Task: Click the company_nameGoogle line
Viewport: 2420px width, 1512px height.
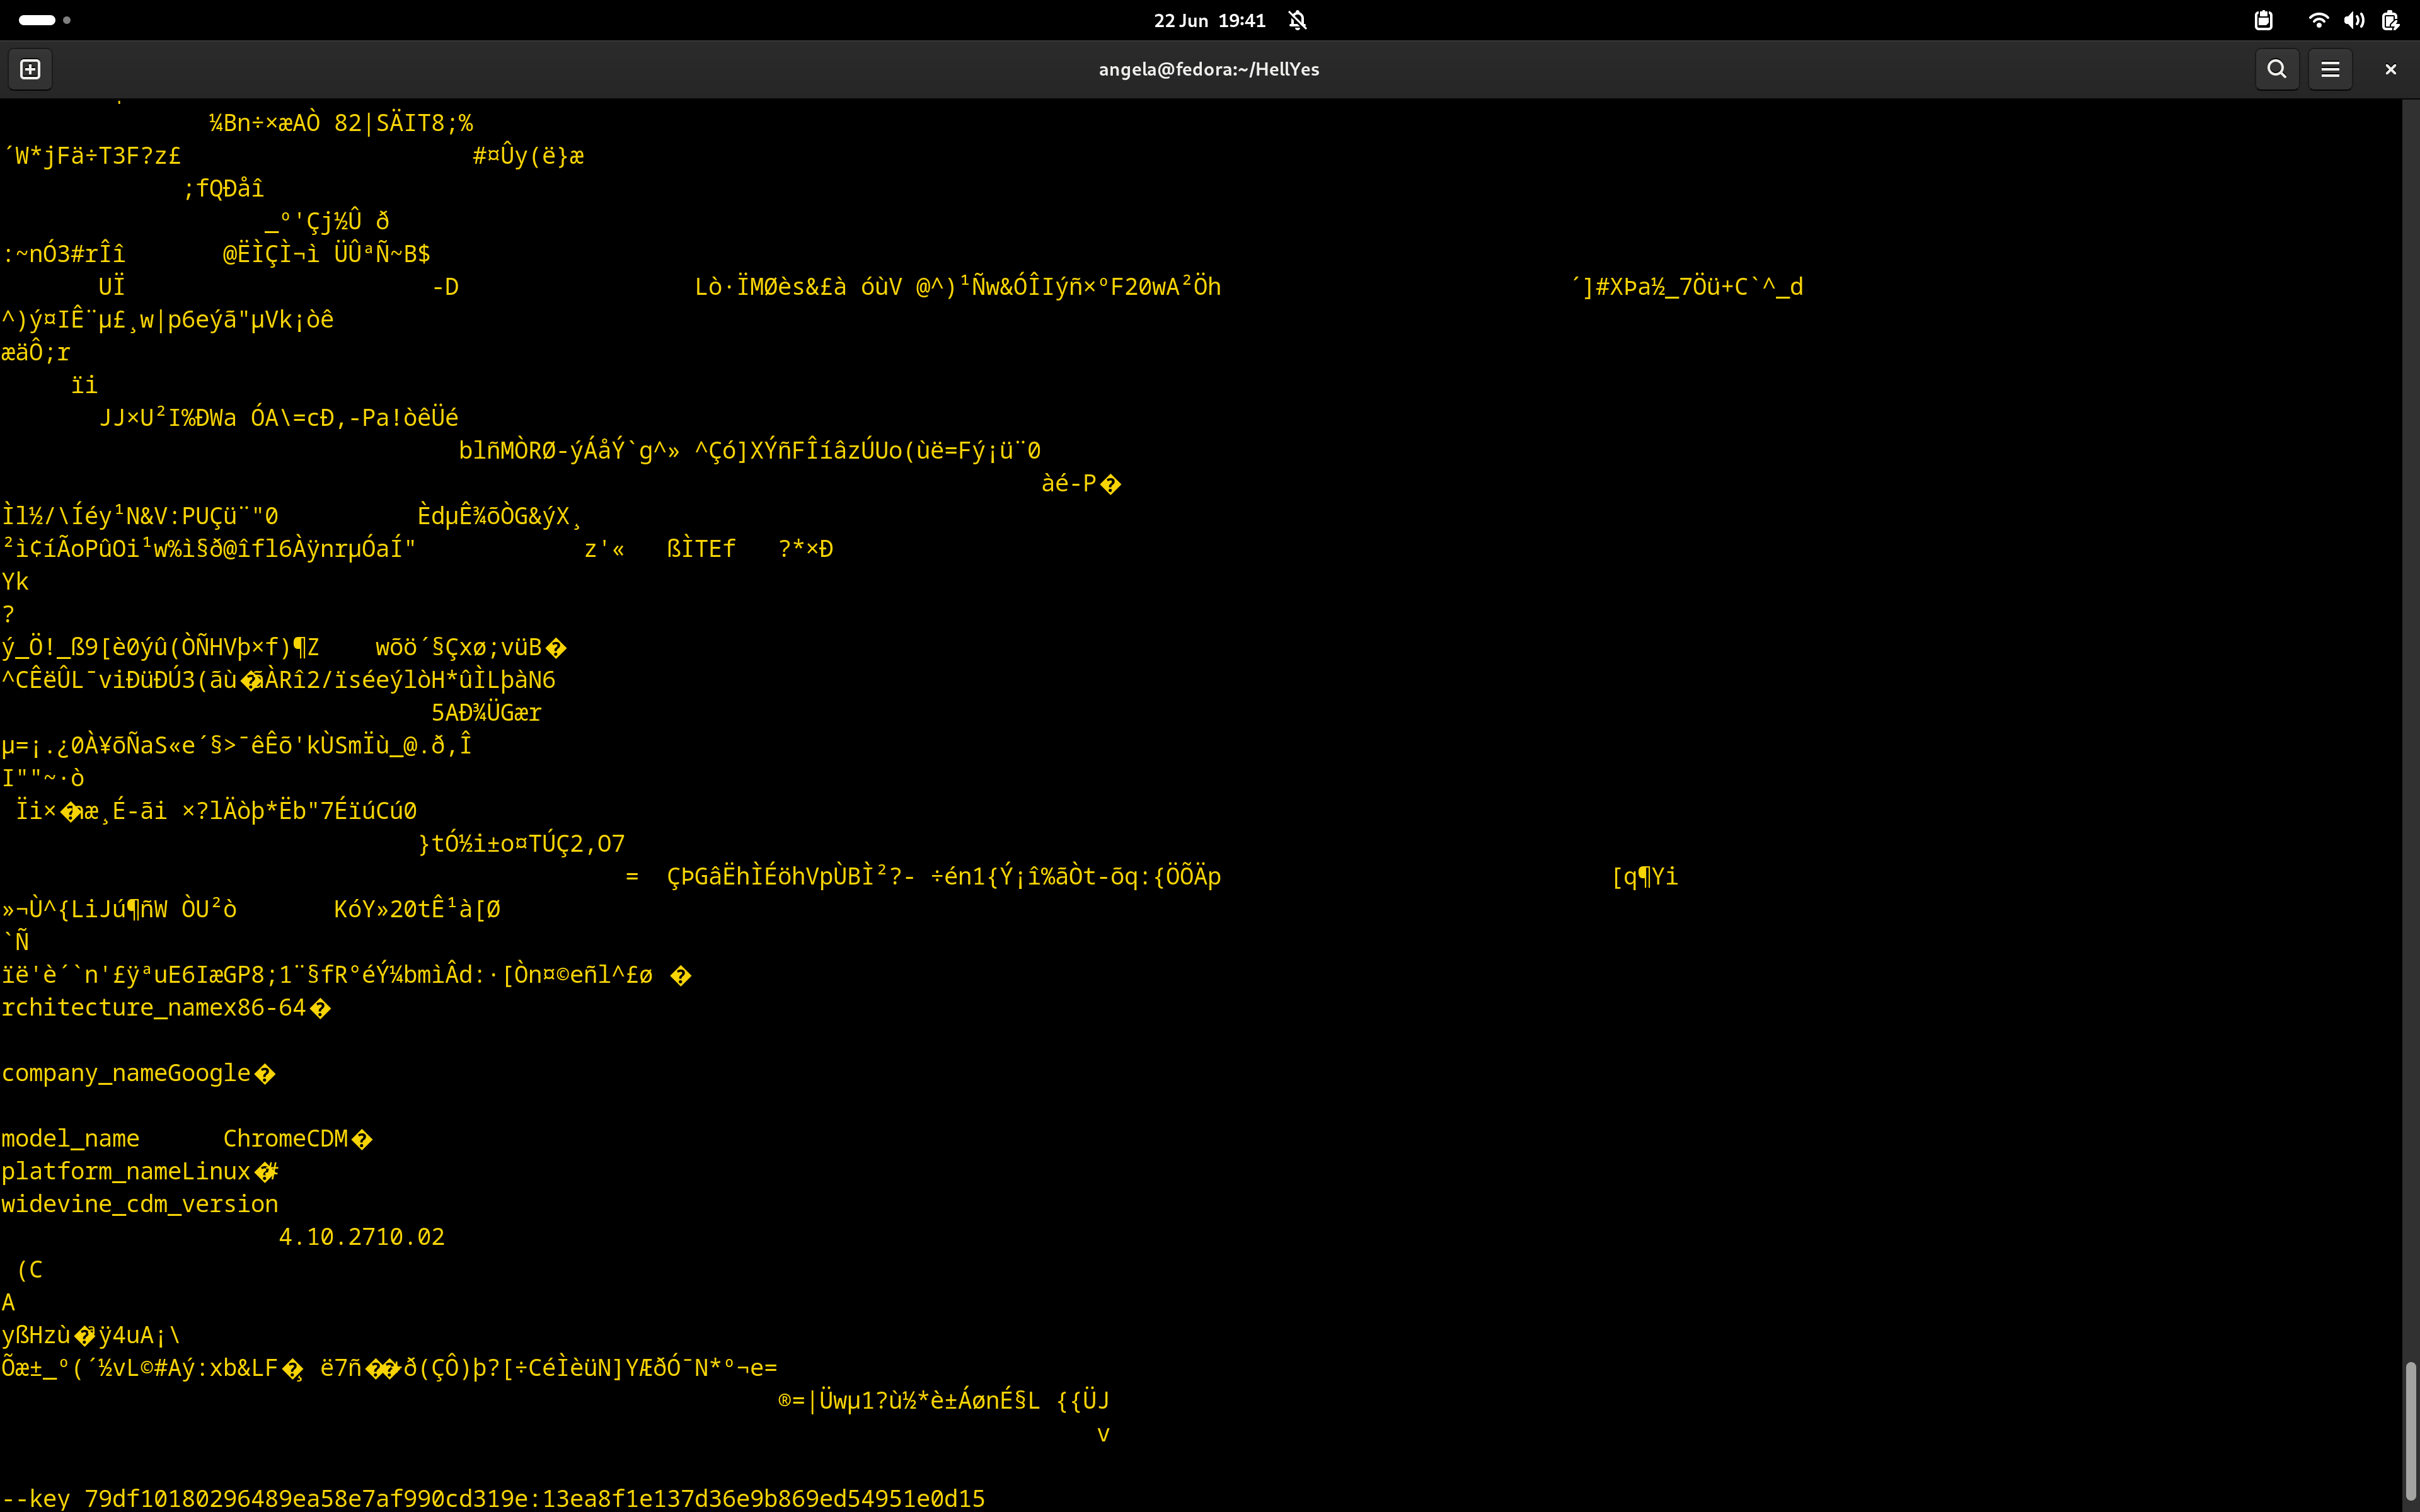Action: (127, 1073)
